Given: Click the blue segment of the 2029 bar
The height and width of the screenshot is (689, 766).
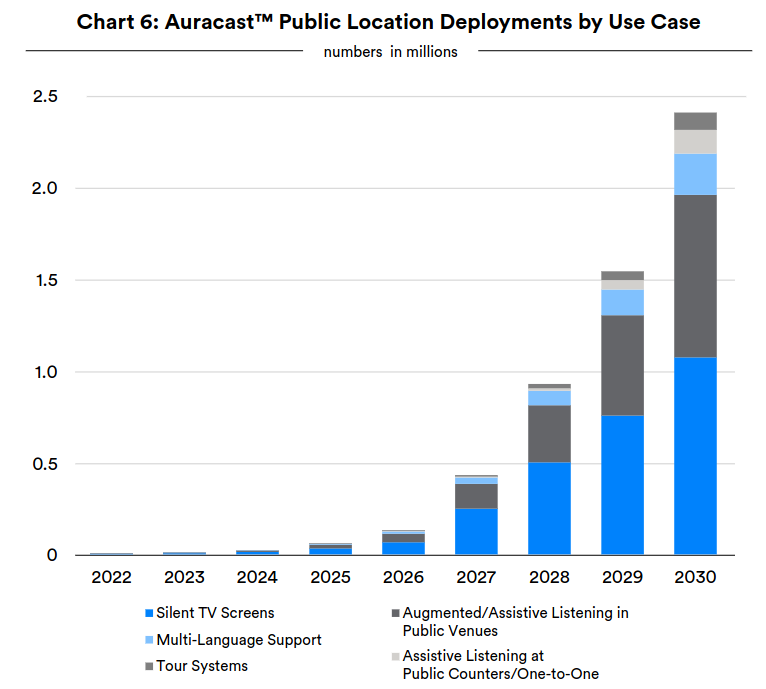Looking at the screenshot, I should [622, 485].
